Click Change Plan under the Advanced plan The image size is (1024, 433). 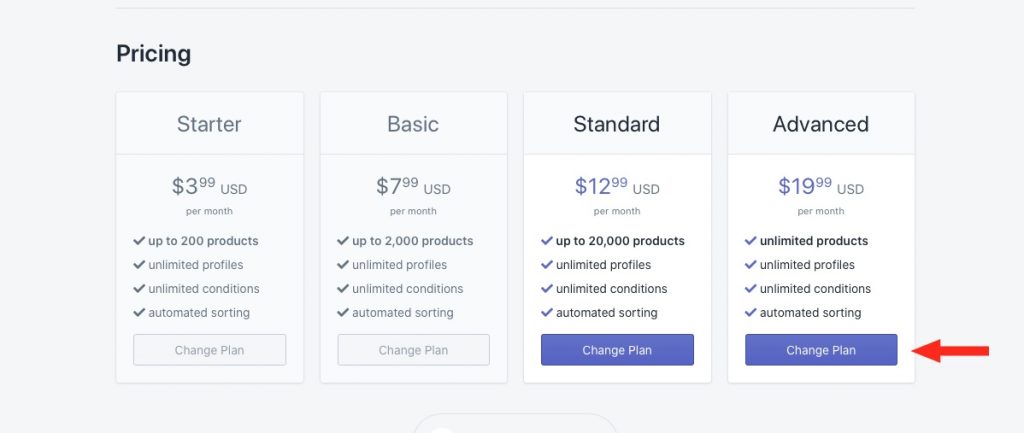tap(821, 350)
